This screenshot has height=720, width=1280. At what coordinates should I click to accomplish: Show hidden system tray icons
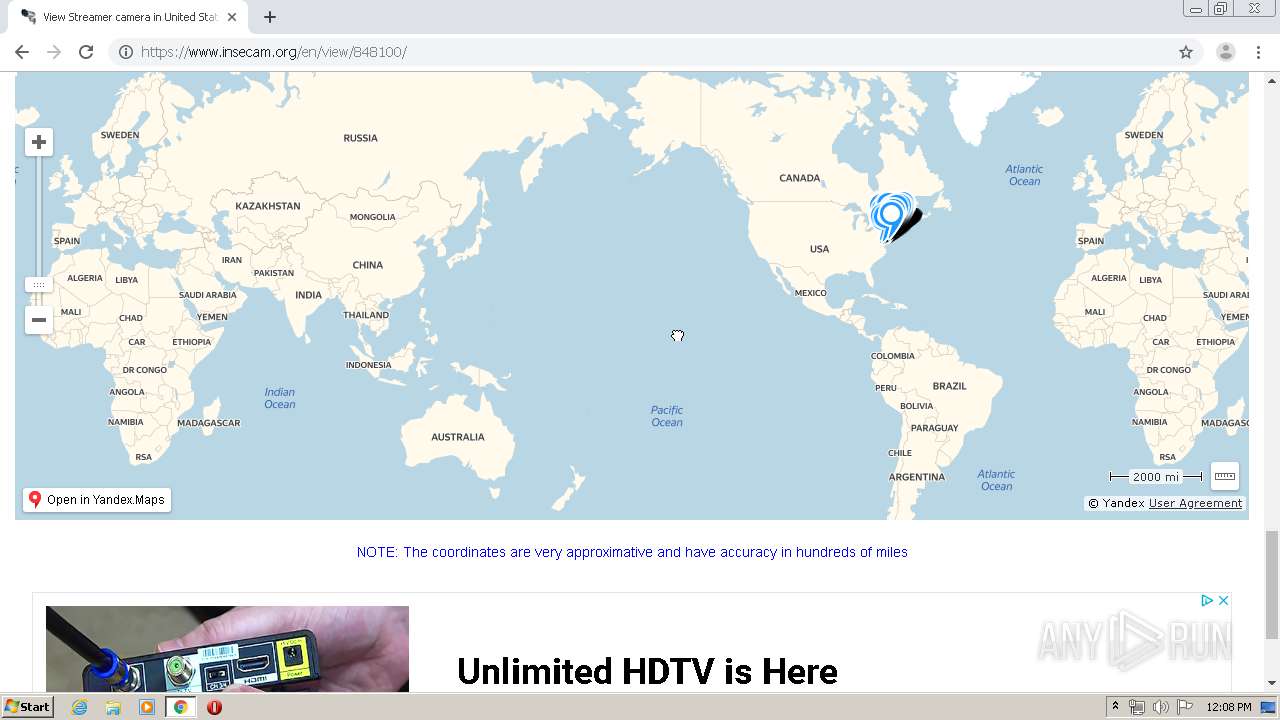tap(1116, 707)
